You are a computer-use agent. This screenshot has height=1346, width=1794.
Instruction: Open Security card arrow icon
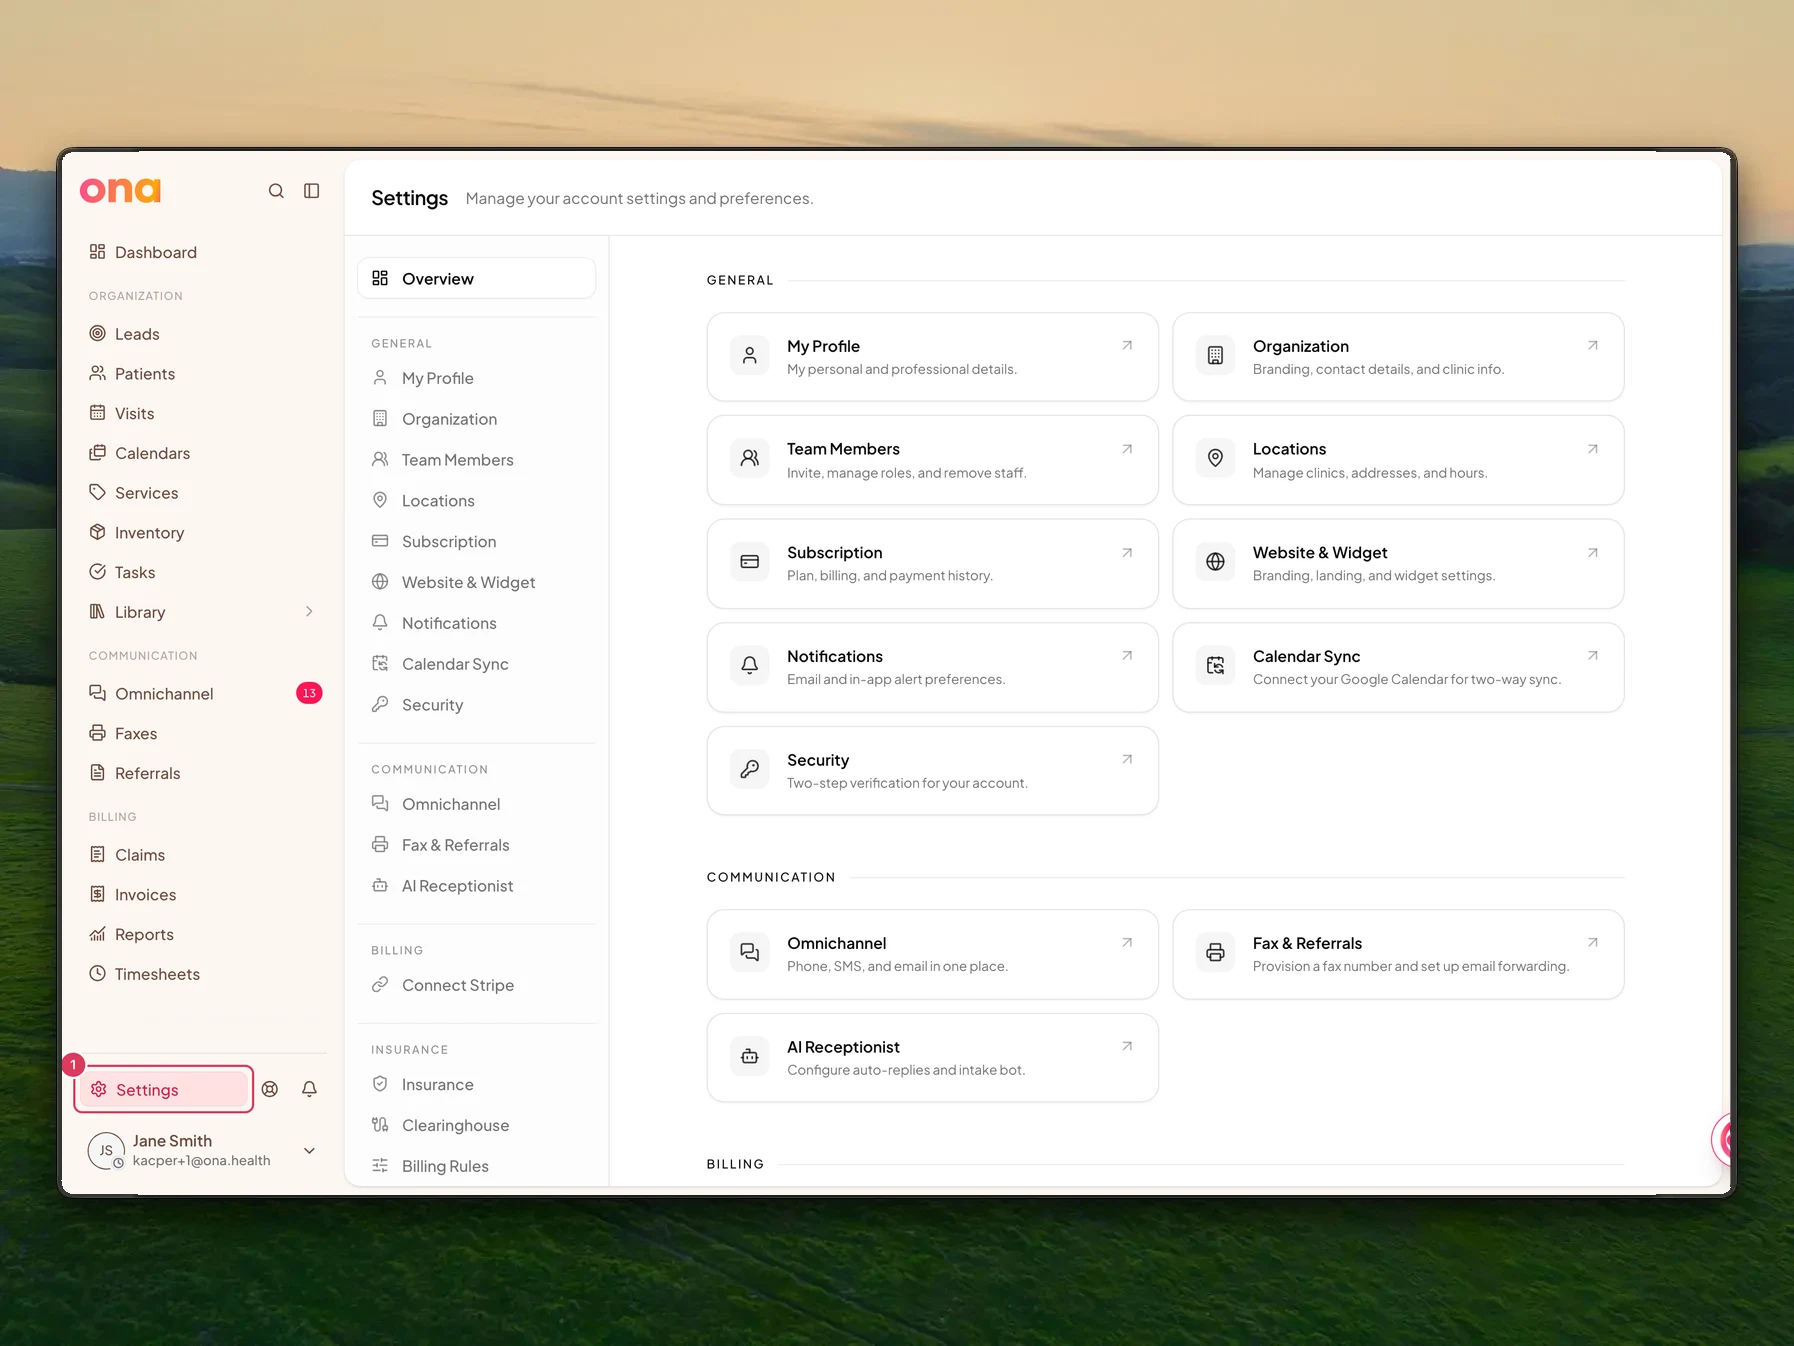click(x=1127, y=760)
